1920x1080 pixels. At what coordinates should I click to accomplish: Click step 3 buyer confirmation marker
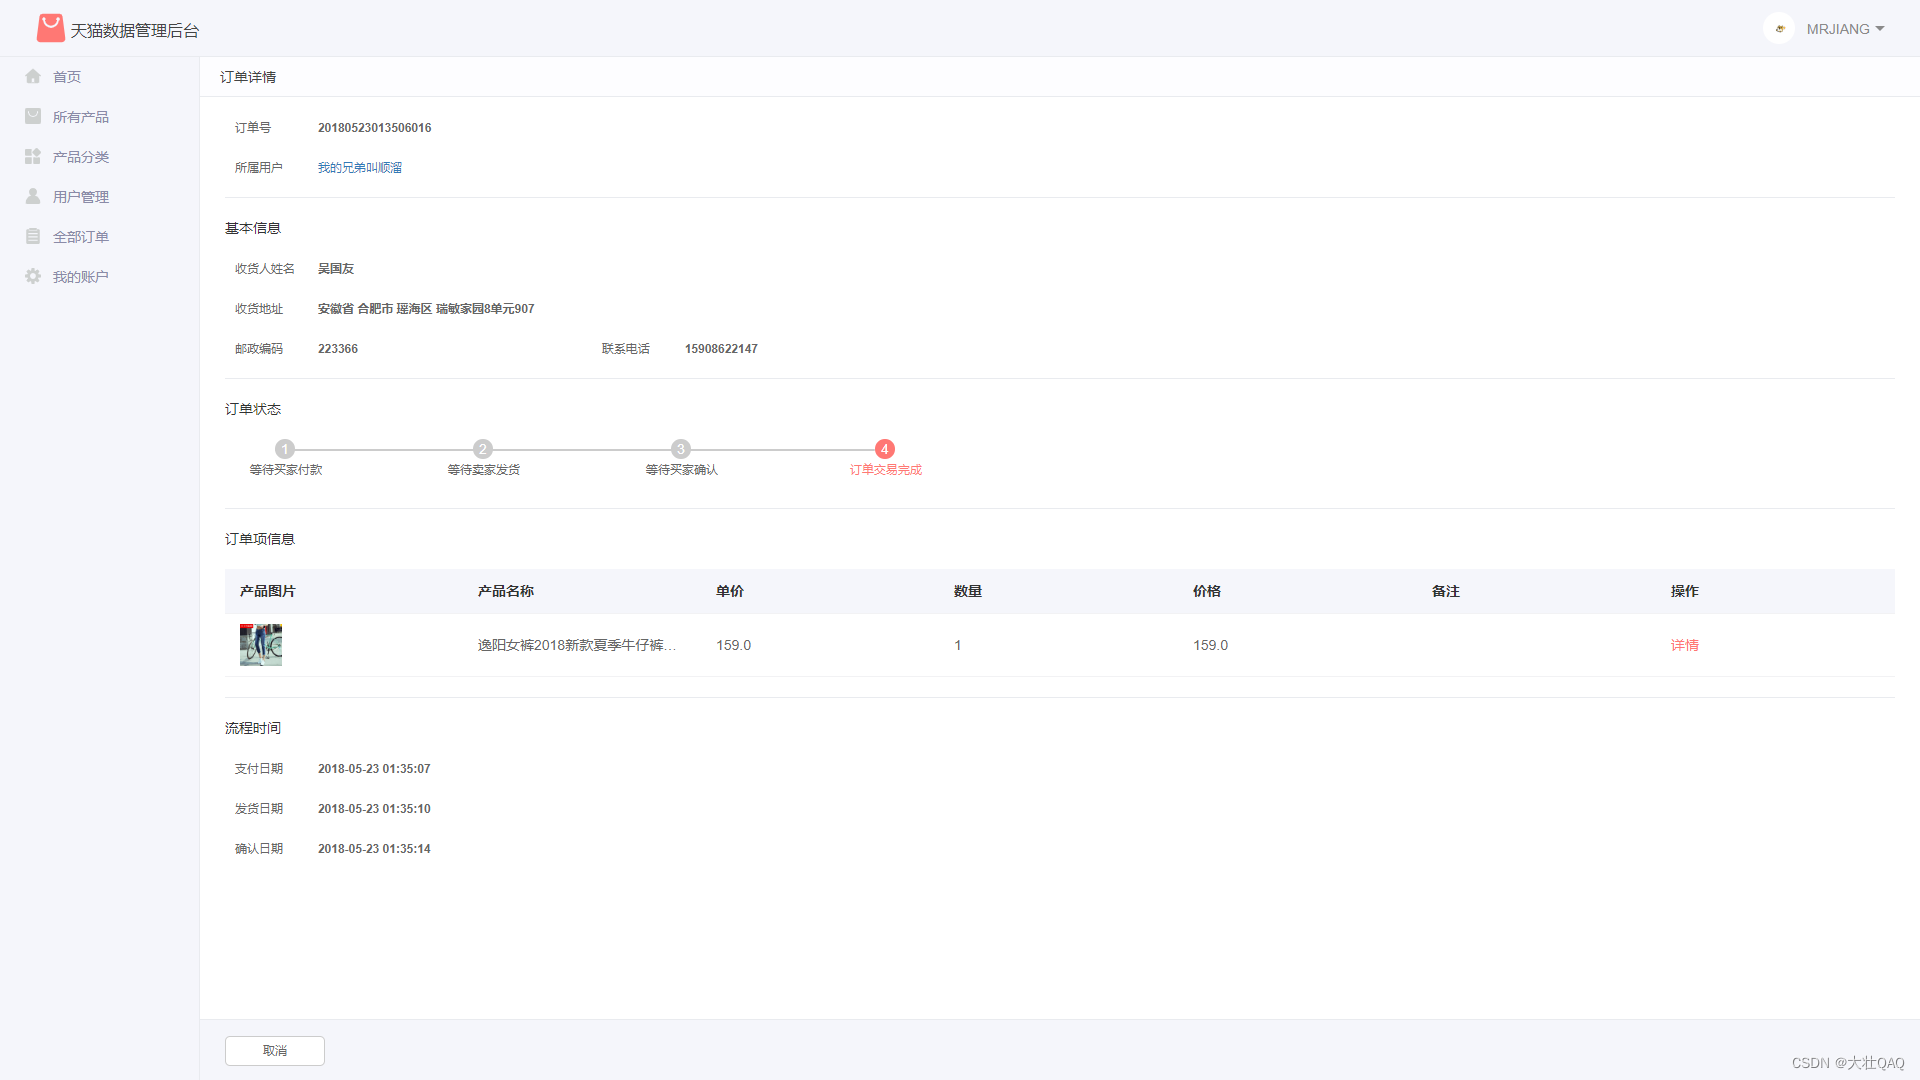(x=681, y=449)
